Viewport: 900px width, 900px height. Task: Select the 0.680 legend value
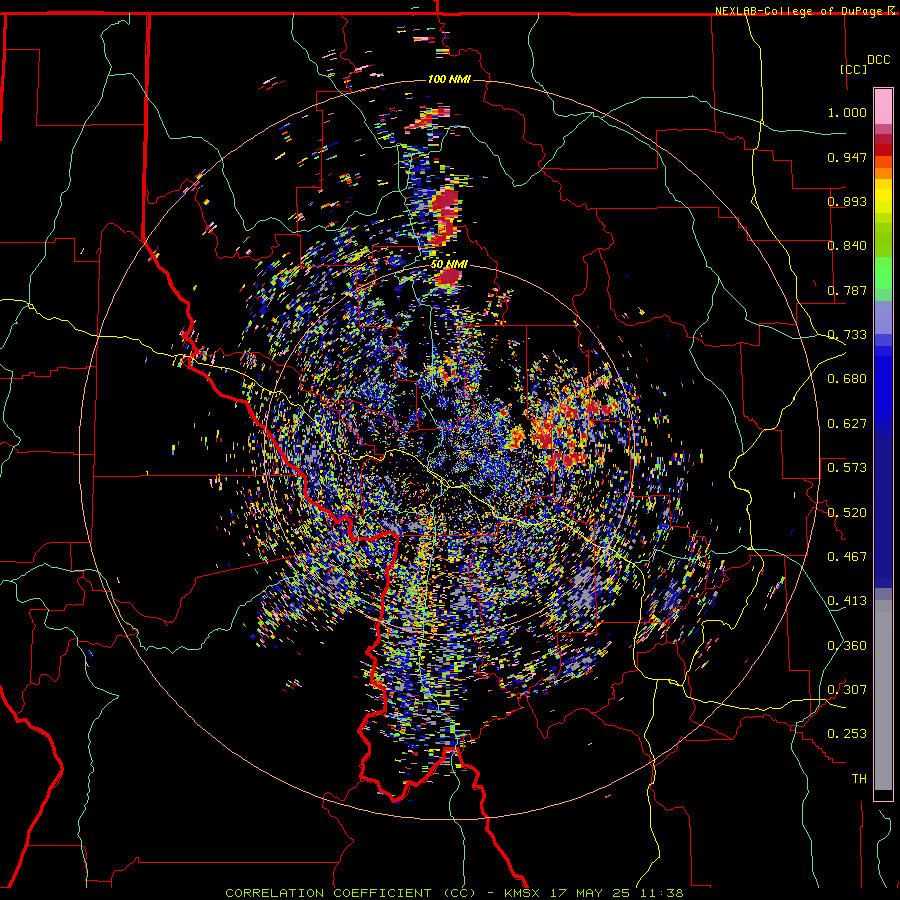click(x=847, y=379)
